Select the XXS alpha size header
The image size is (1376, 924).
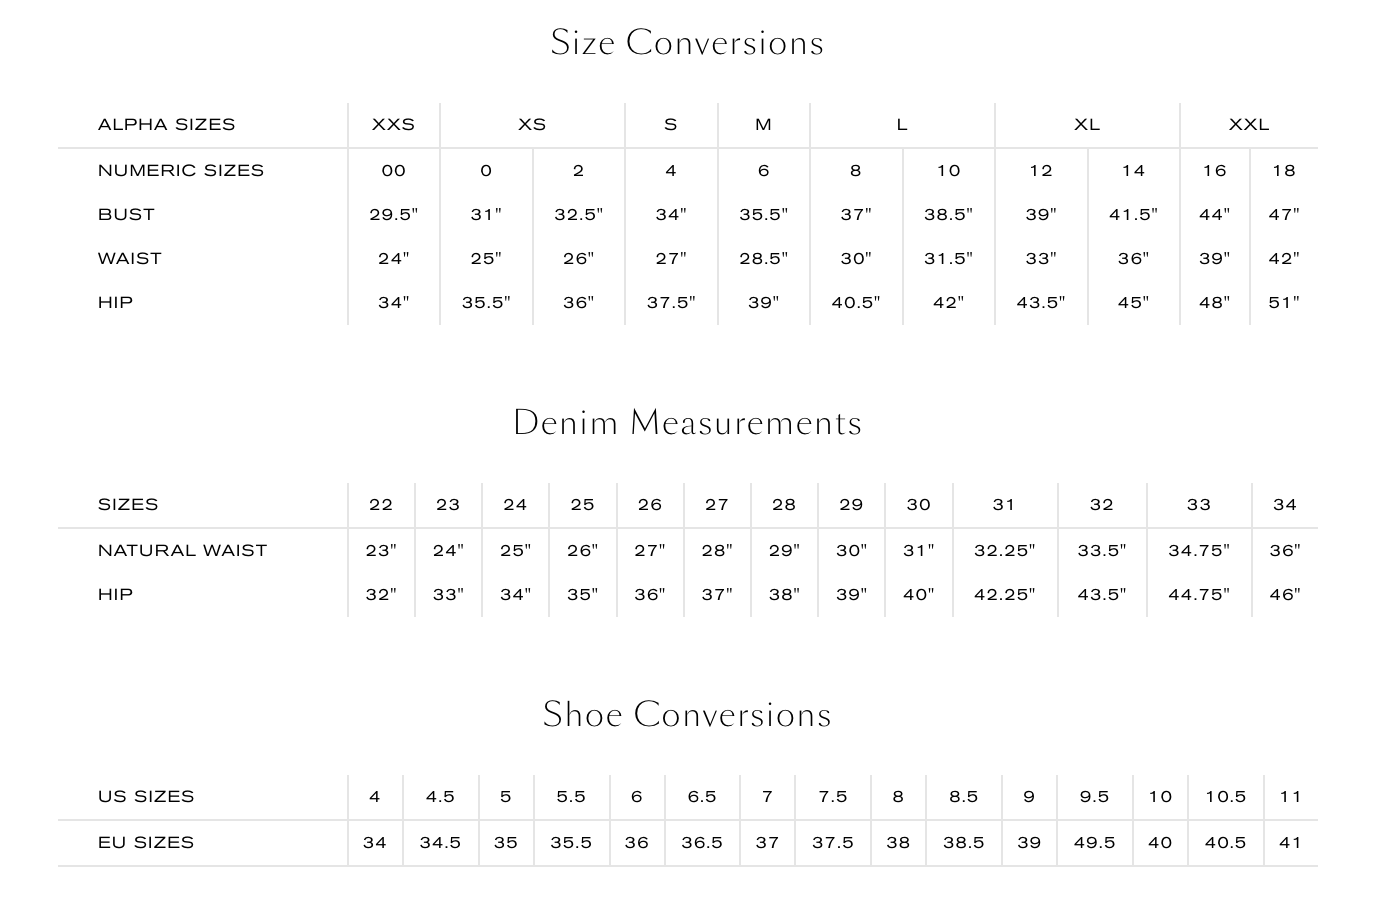coord(393,125)
